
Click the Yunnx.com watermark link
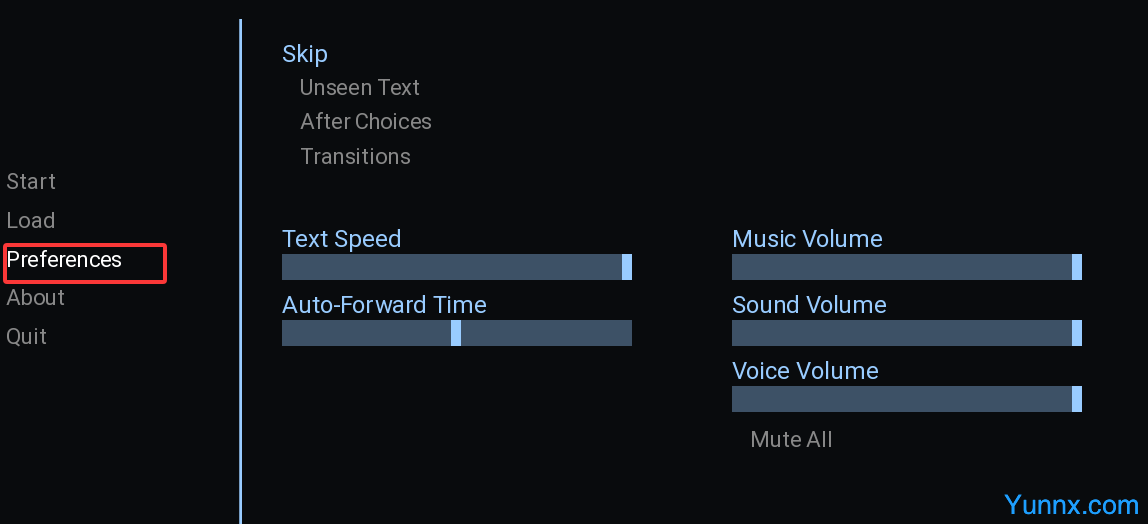point(1071,505)
